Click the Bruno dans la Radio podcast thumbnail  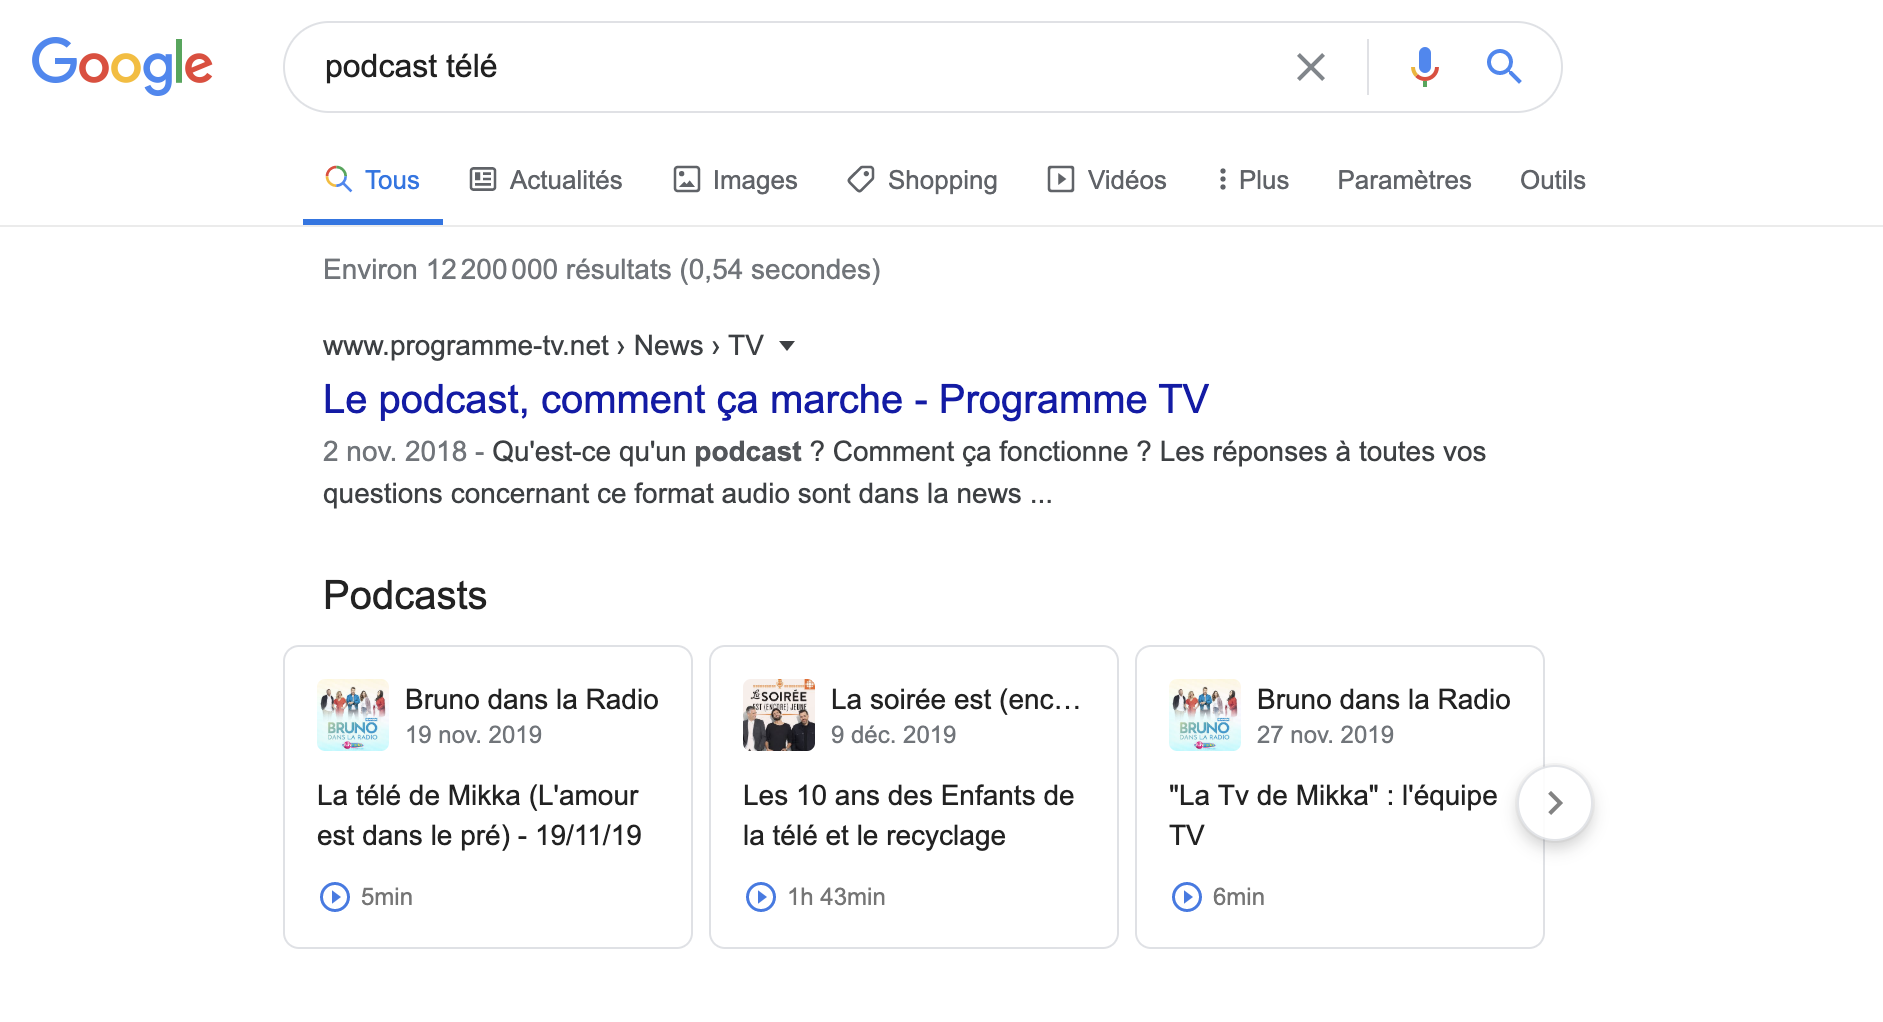pyautogui.click(x=352, y=714)
